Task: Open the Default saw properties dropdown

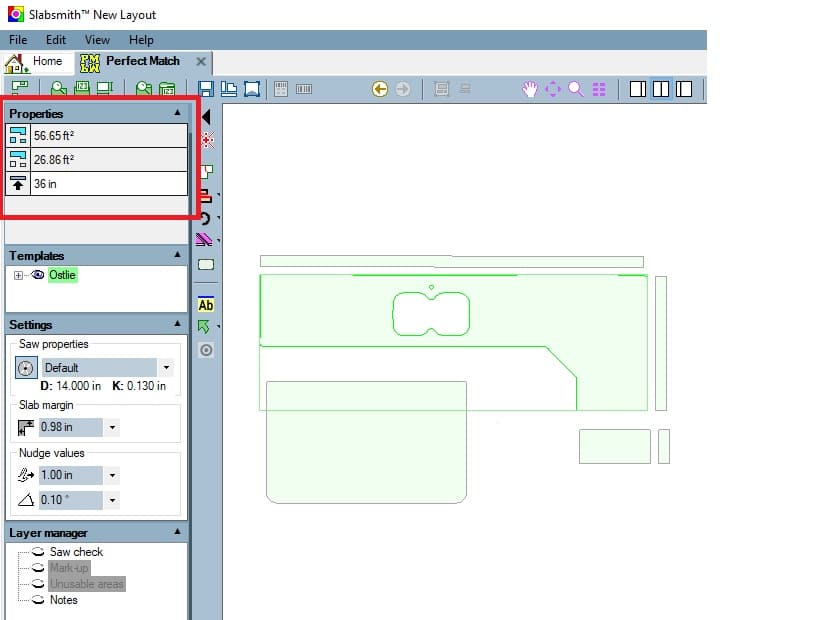Action: 167,368
